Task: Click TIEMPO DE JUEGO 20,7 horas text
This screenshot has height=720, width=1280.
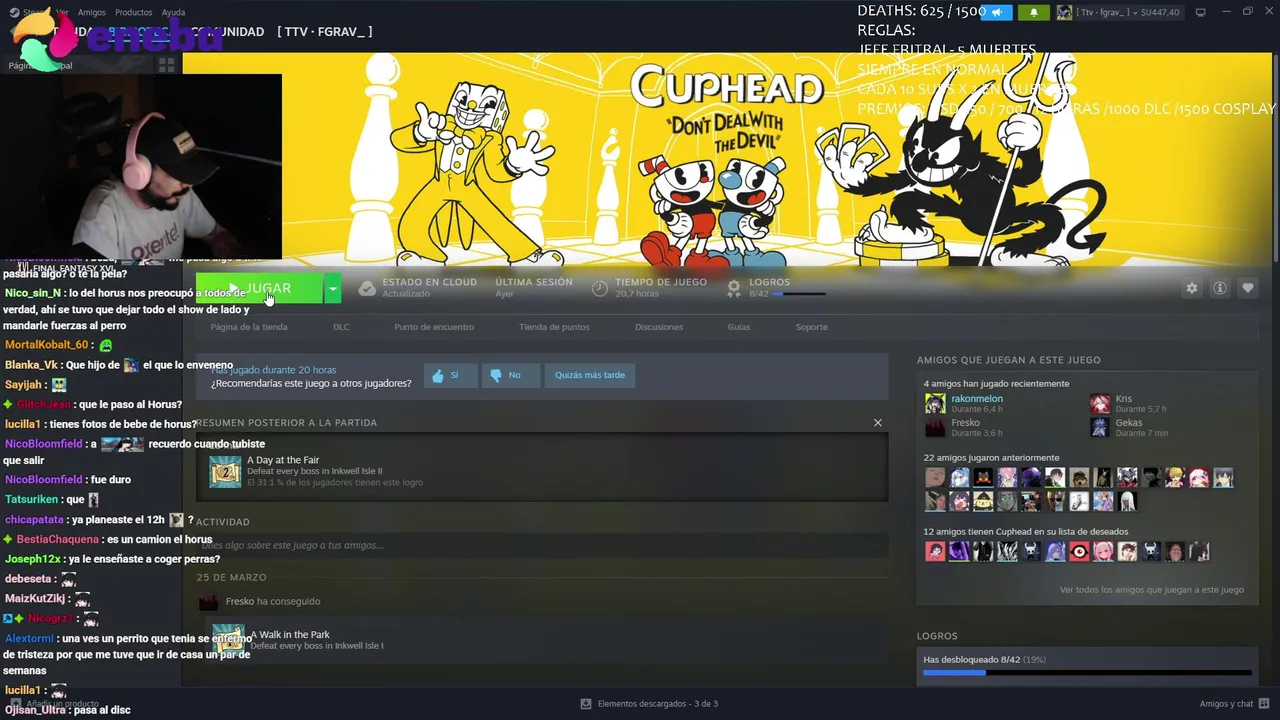Action: 661,288
